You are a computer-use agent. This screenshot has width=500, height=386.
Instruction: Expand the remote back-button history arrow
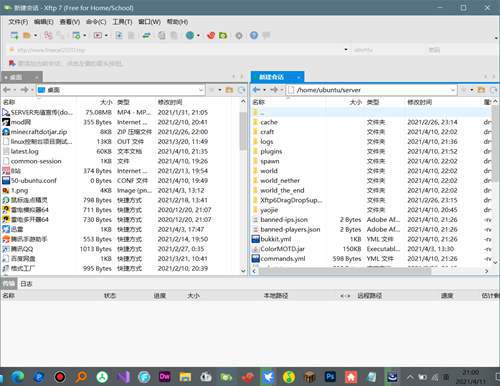[264, 90]
